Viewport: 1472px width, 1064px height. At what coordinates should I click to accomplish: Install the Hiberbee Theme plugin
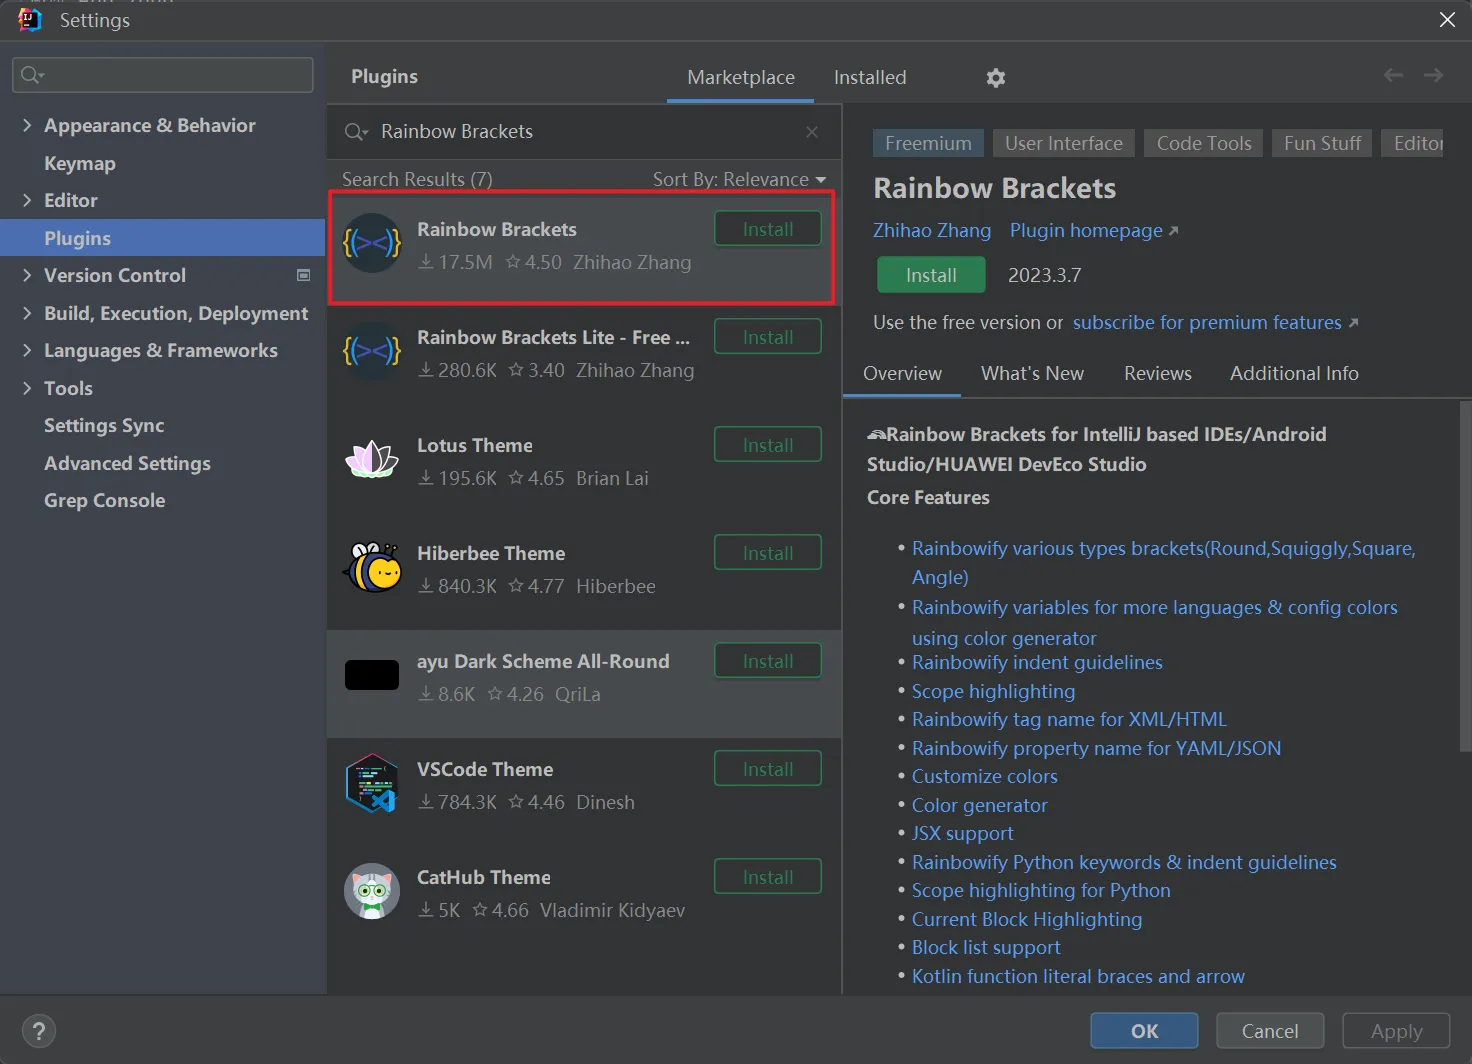[x=768, y=553]
